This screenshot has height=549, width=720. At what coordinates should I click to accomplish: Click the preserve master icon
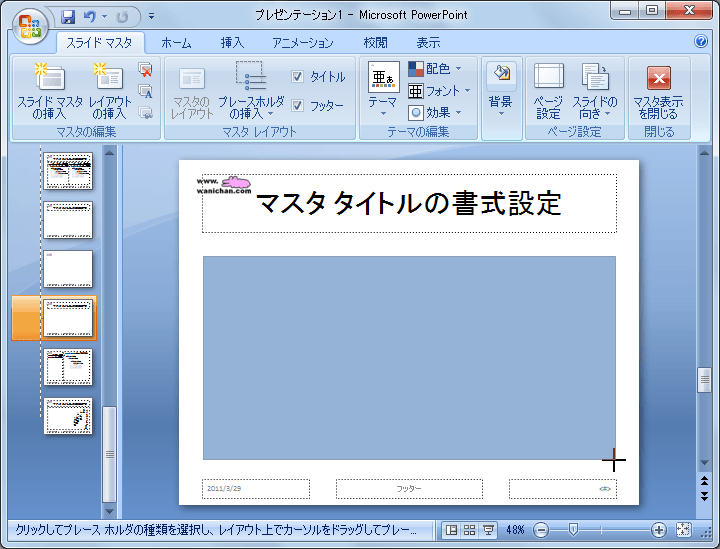click(146, 112)
